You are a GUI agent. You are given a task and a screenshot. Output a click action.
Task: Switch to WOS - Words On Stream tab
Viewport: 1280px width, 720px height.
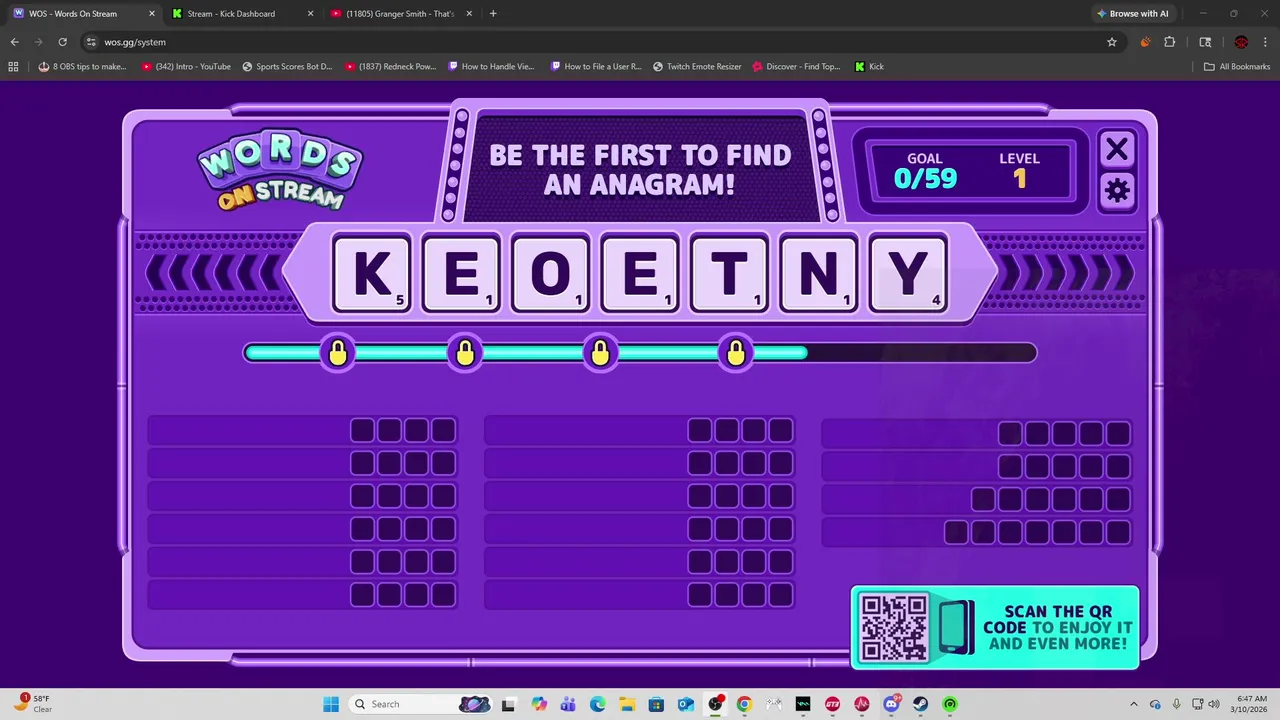pyautogui.click(x=85, y=14)
